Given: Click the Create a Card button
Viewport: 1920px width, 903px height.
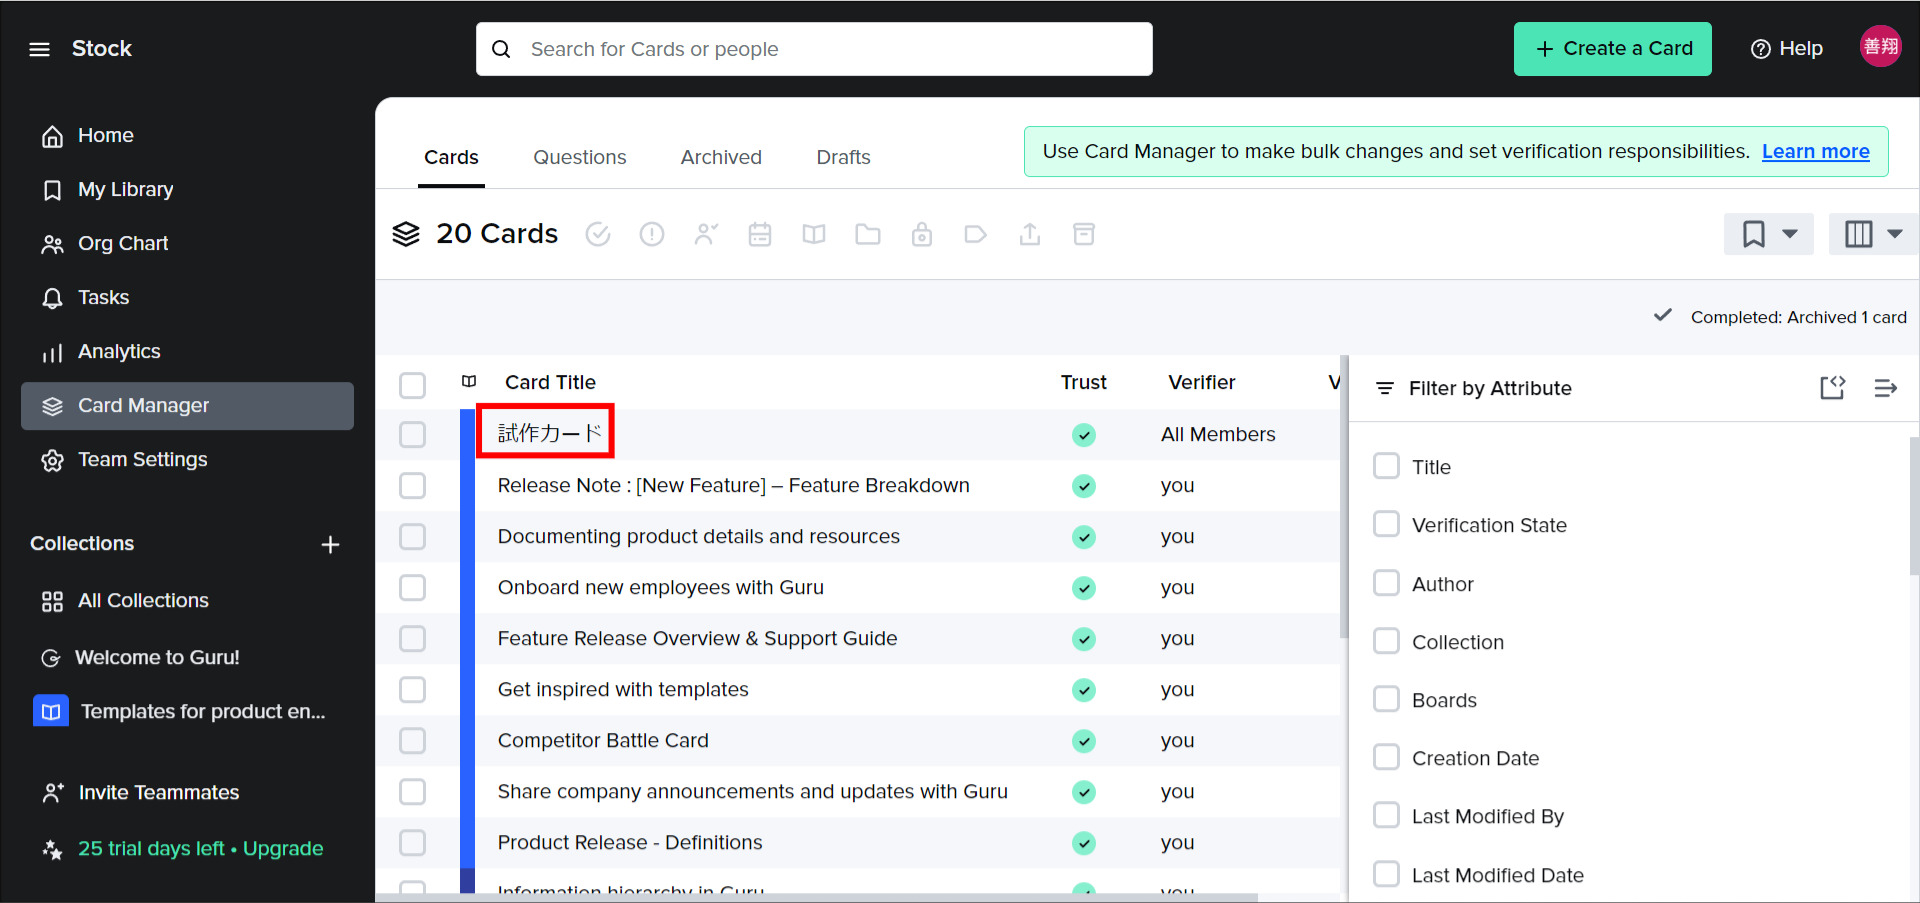Looking at the screenshot, I should pos(1612,49).
